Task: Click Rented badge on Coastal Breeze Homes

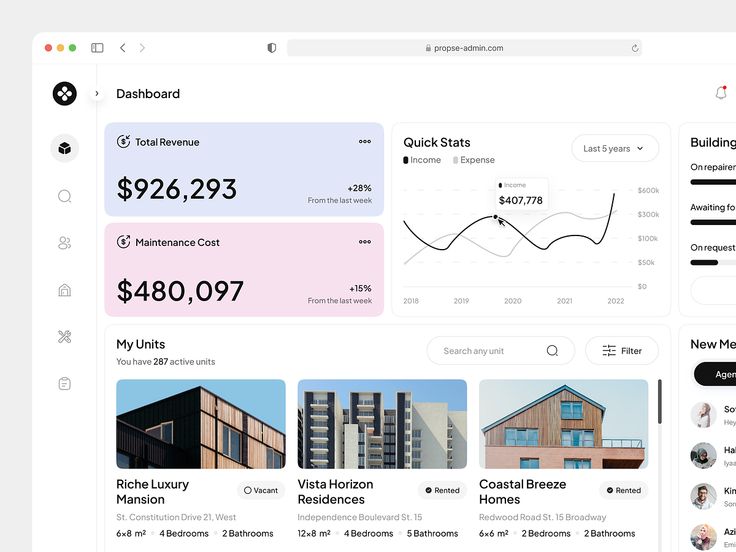Action: [x=623, y=490]
